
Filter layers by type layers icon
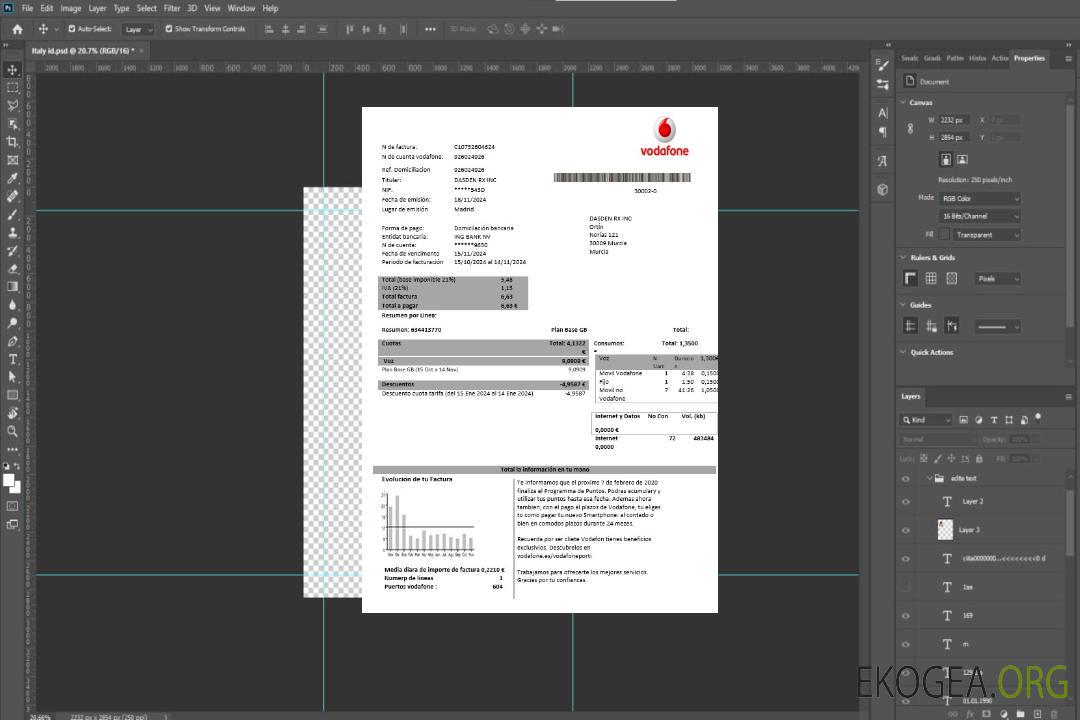994,420
